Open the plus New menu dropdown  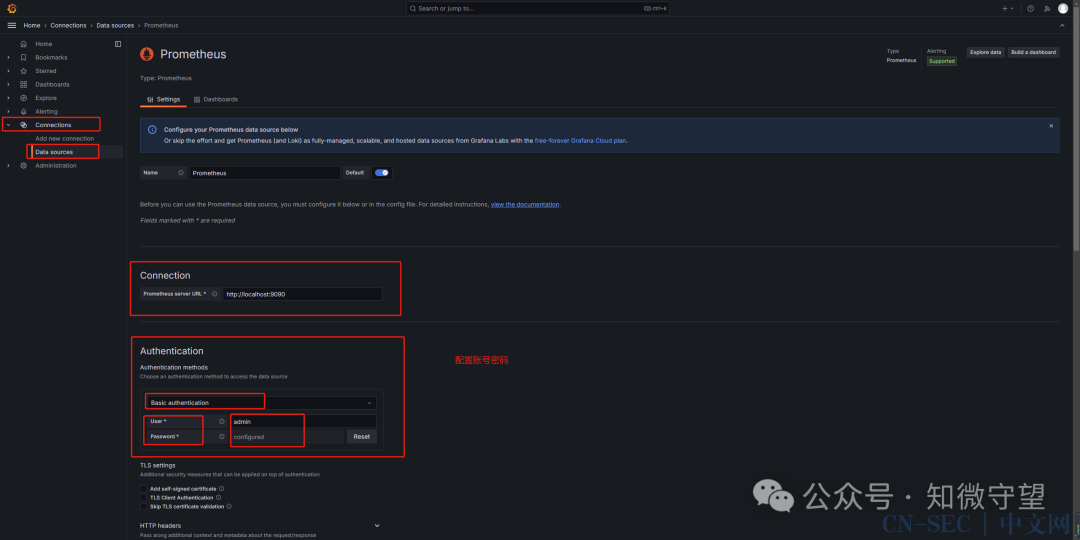coord(1007,8)
